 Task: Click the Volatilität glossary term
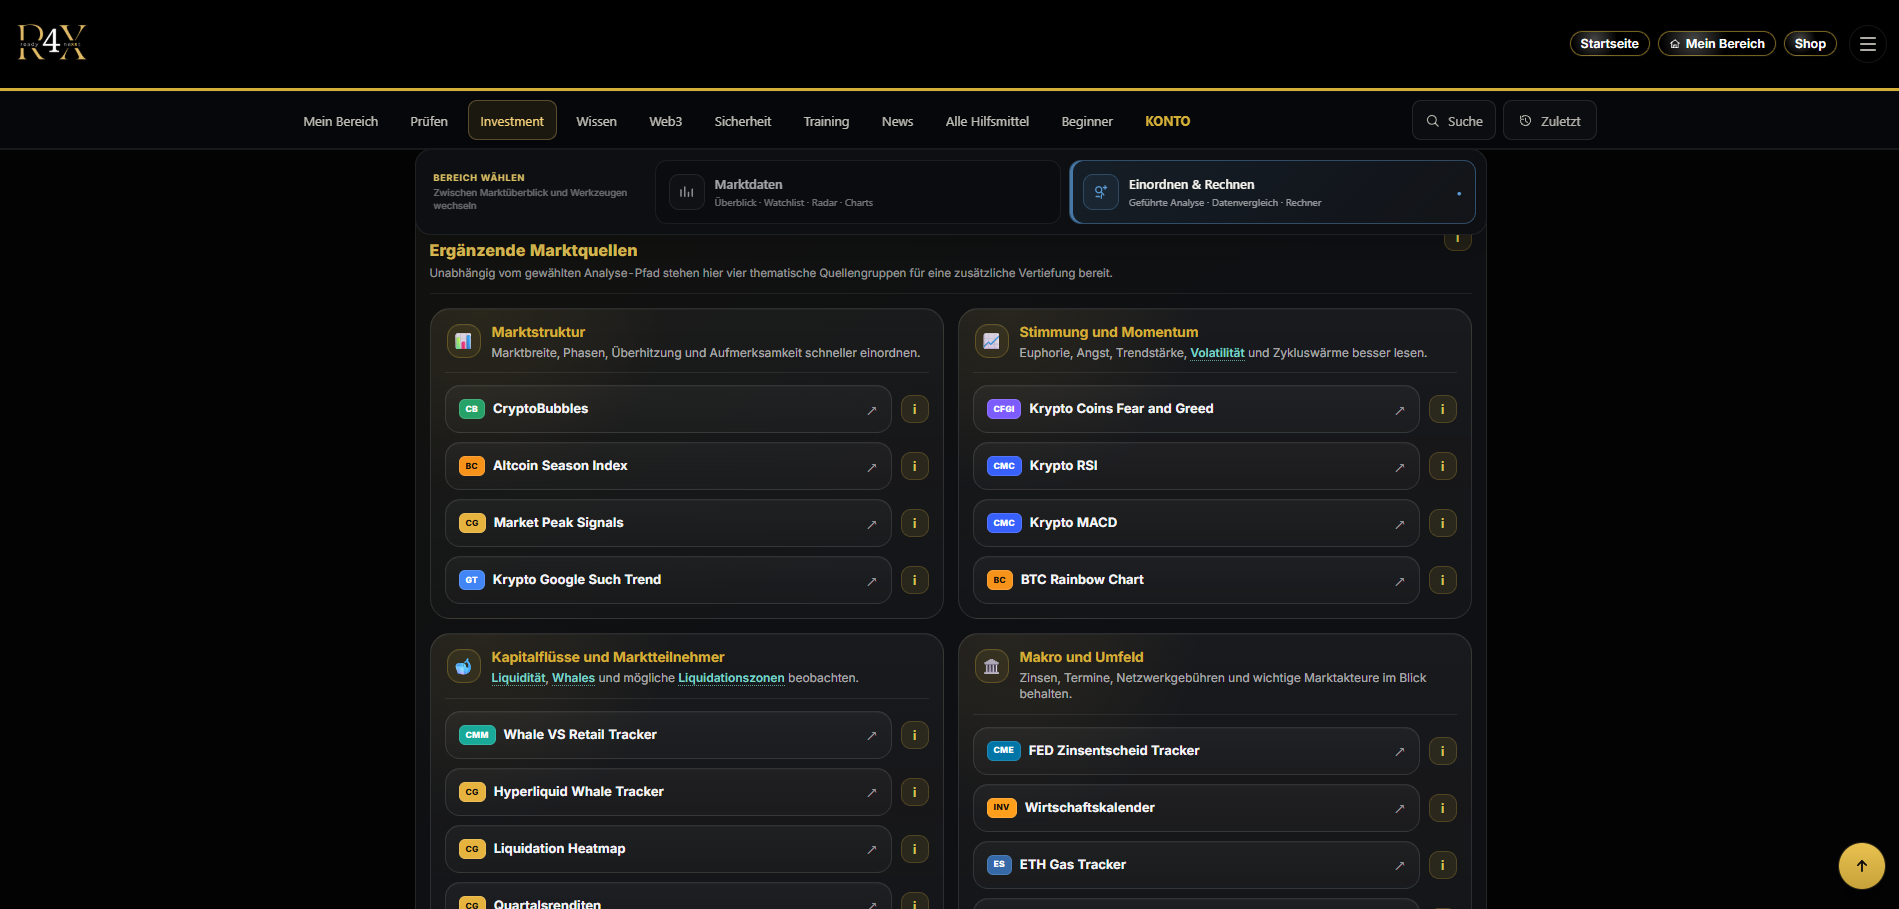pos(1217,353)
